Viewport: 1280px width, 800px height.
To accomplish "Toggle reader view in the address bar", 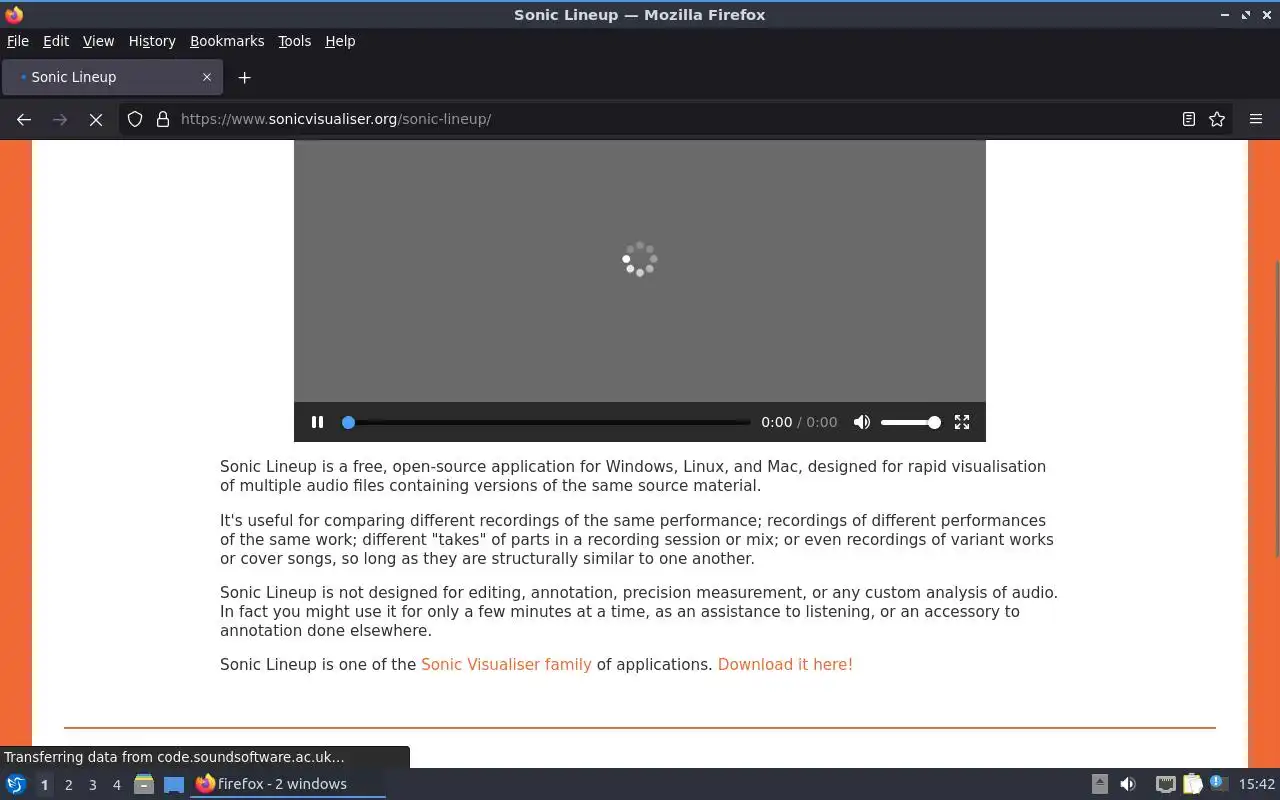I will click(1189, 119).
